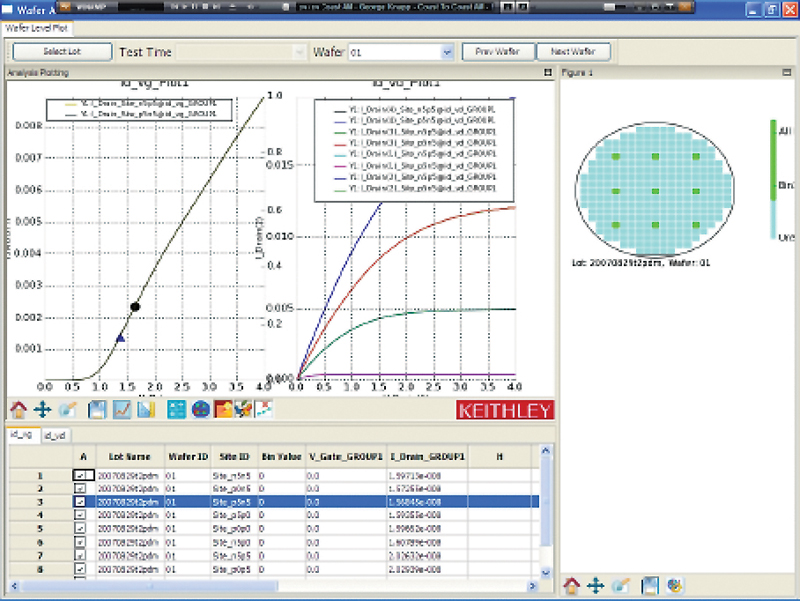800x601 pixels.
Task: Click the home icon under the Figure 1 panel
Action: coord(572,585)
